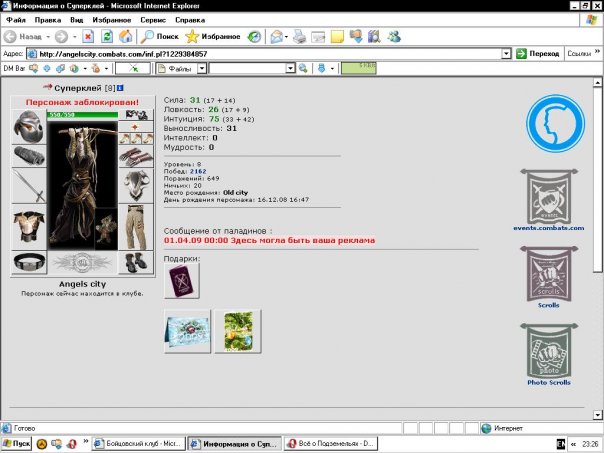This screenshot has height=453, width=604.
Task: Open Избранное favorites star in toolbar
Action: pos(213,37)
